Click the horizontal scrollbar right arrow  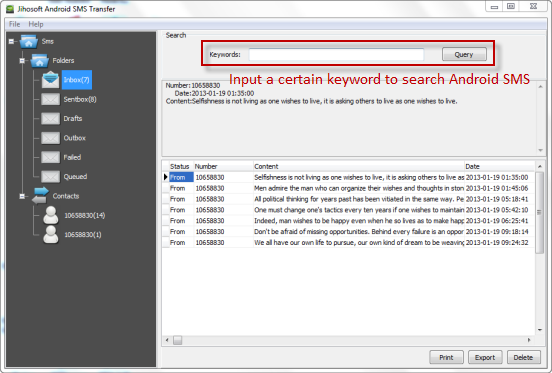(529, 340)
